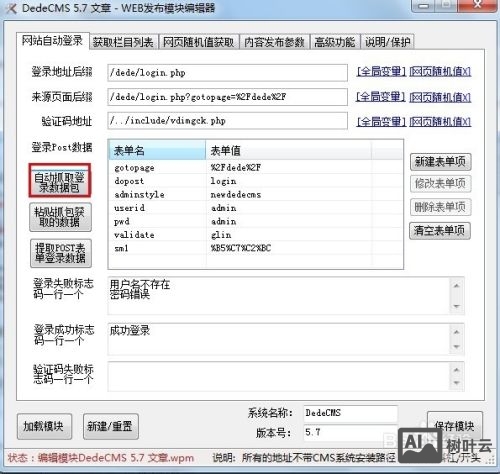Click up arrow of 验证码失败标志码 scrollbar
Screen dimensions: 500x474
click(x=457, y=370)
